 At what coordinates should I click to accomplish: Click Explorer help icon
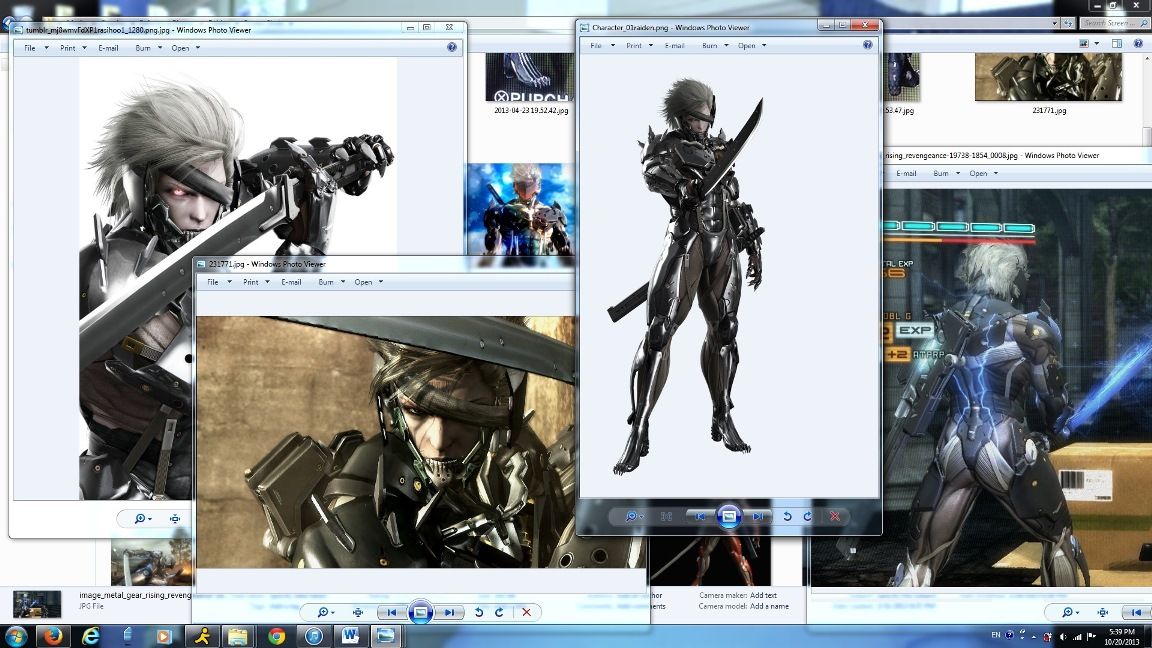tap(1138, 43)
